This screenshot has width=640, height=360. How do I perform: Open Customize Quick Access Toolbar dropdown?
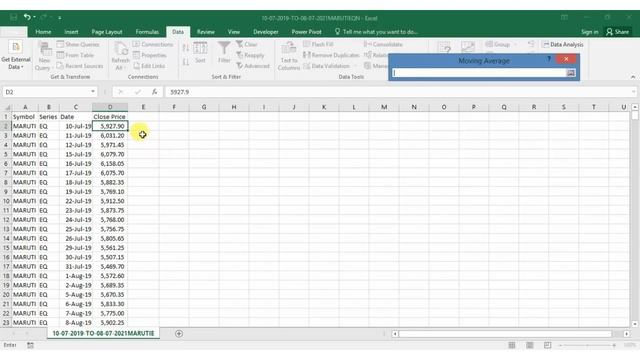tap(60, 18)
